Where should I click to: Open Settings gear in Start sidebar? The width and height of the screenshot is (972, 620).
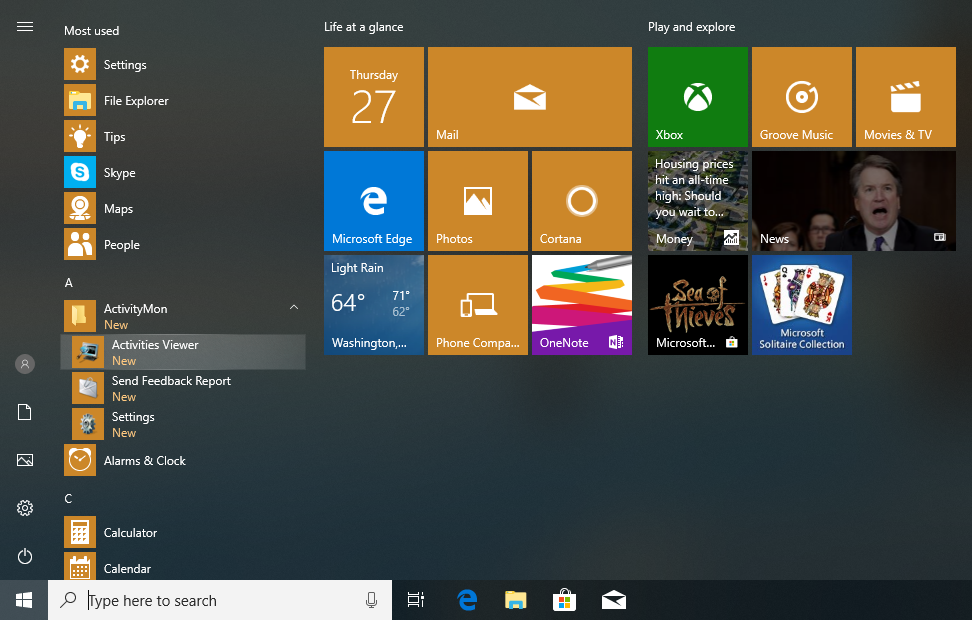(25, 508)
